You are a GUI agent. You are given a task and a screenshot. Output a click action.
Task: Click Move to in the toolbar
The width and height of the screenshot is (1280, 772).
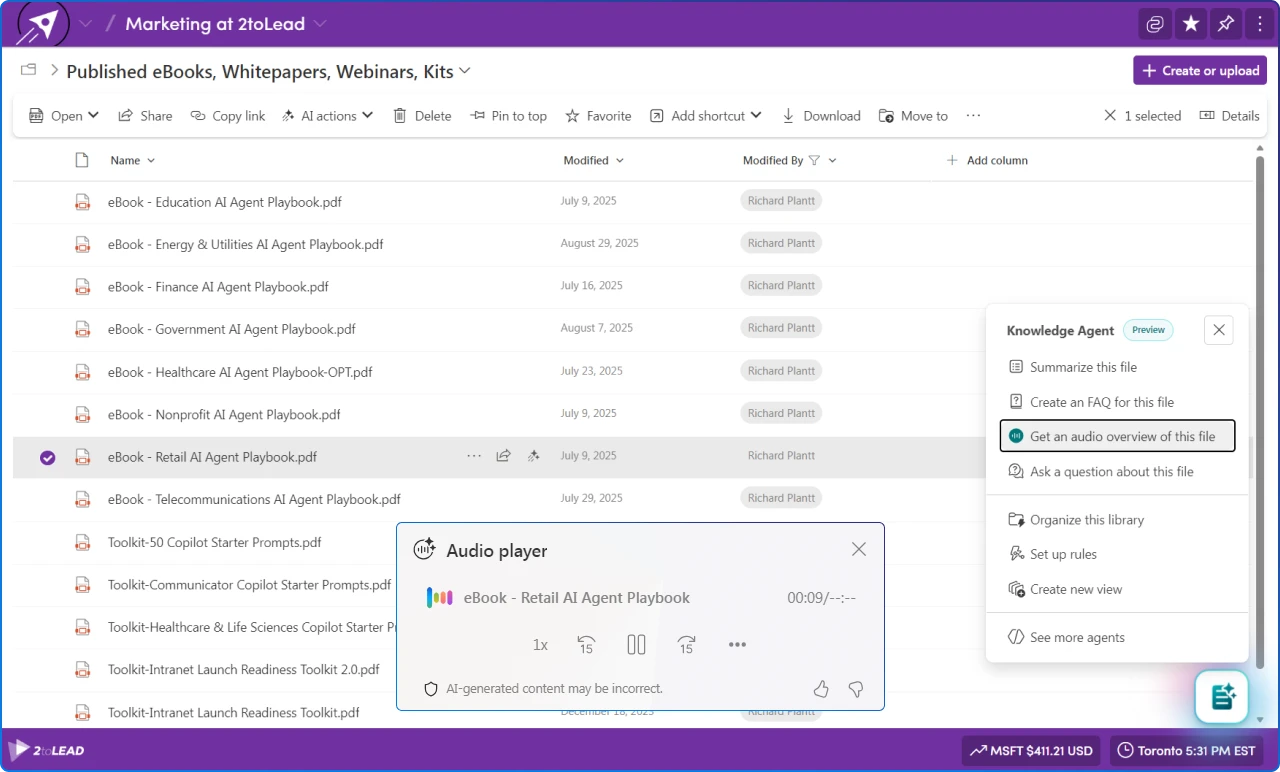point(913,116)
